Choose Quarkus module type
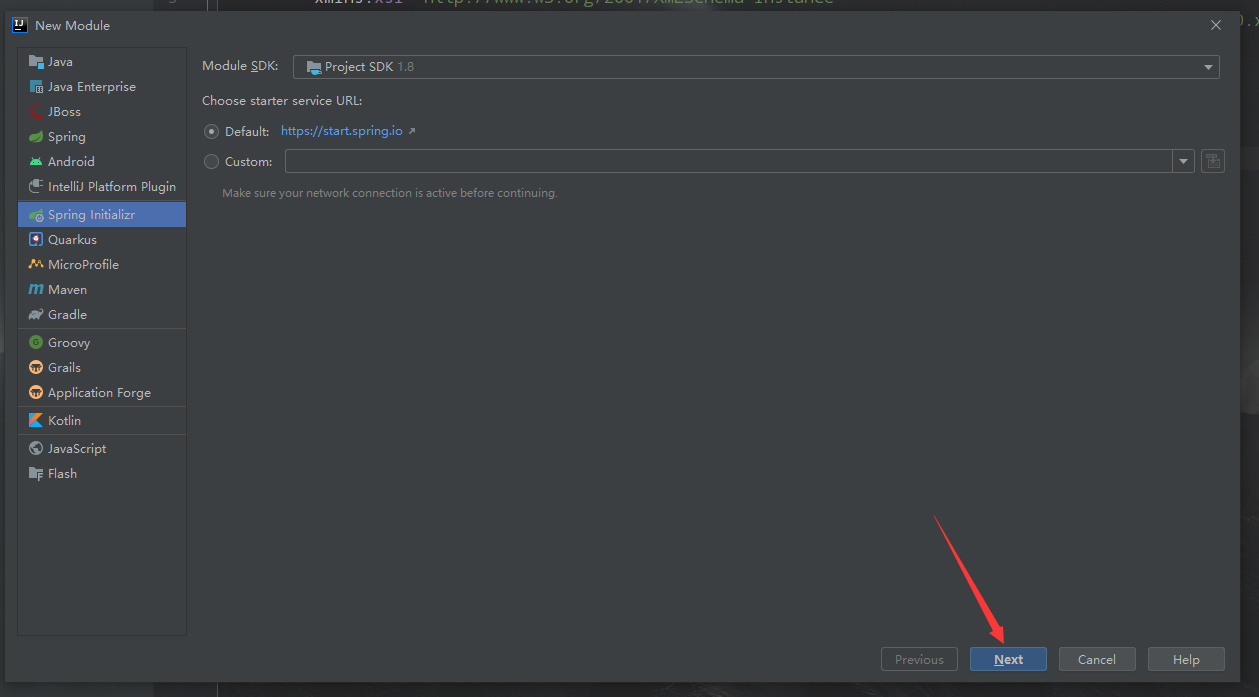 tap(102, 240)
